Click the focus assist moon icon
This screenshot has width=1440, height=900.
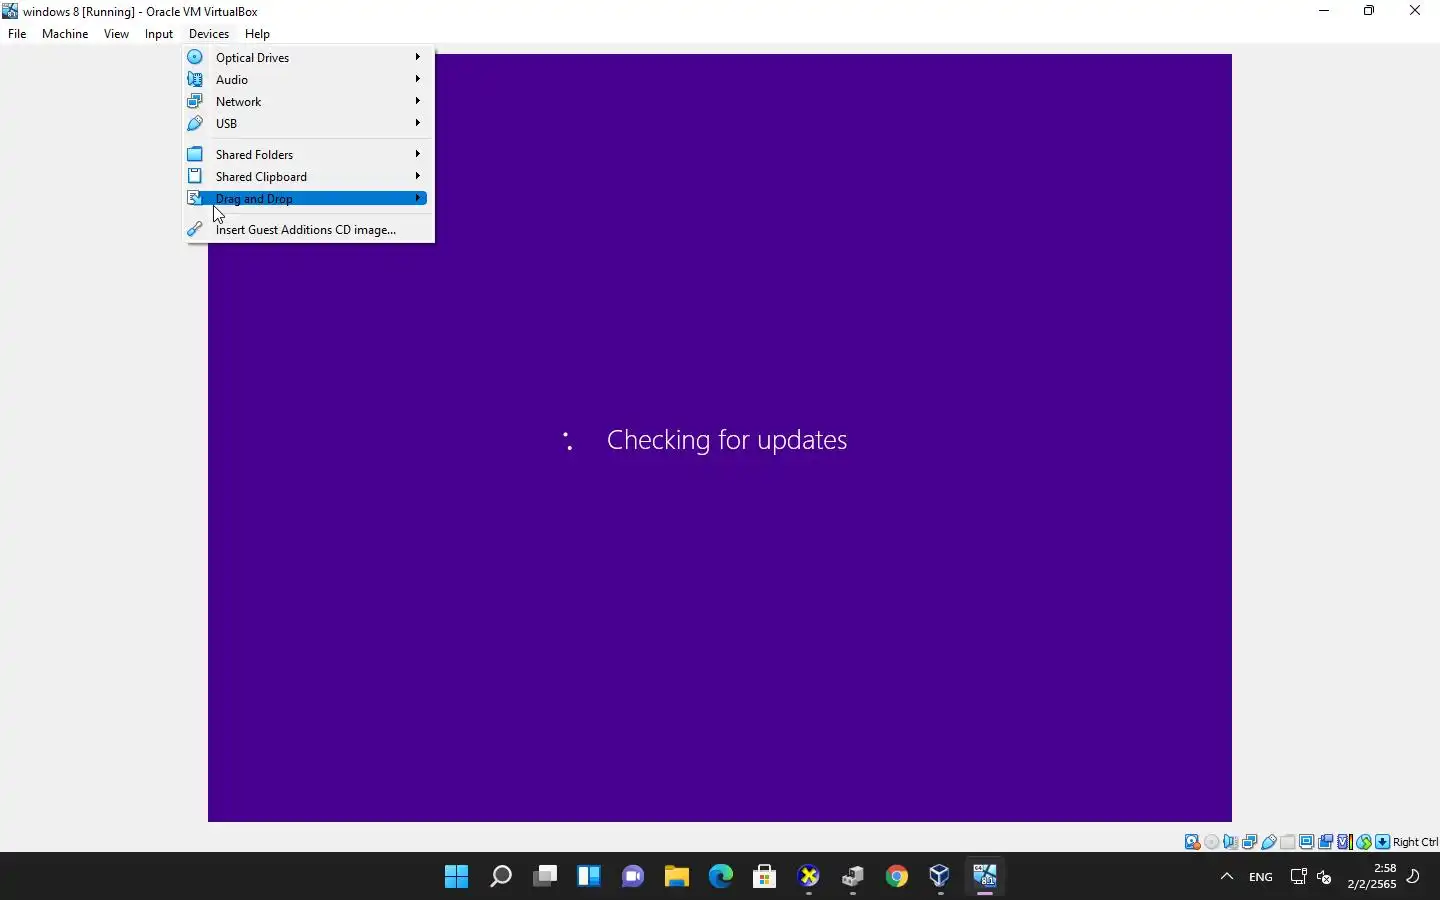[x=1414, y=876]
